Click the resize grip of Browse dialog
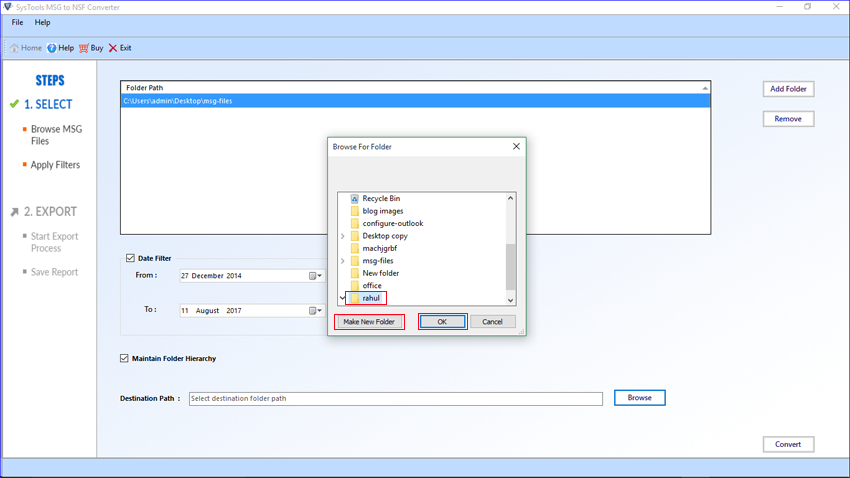This screenshot has height=478, width=850. 521,331
